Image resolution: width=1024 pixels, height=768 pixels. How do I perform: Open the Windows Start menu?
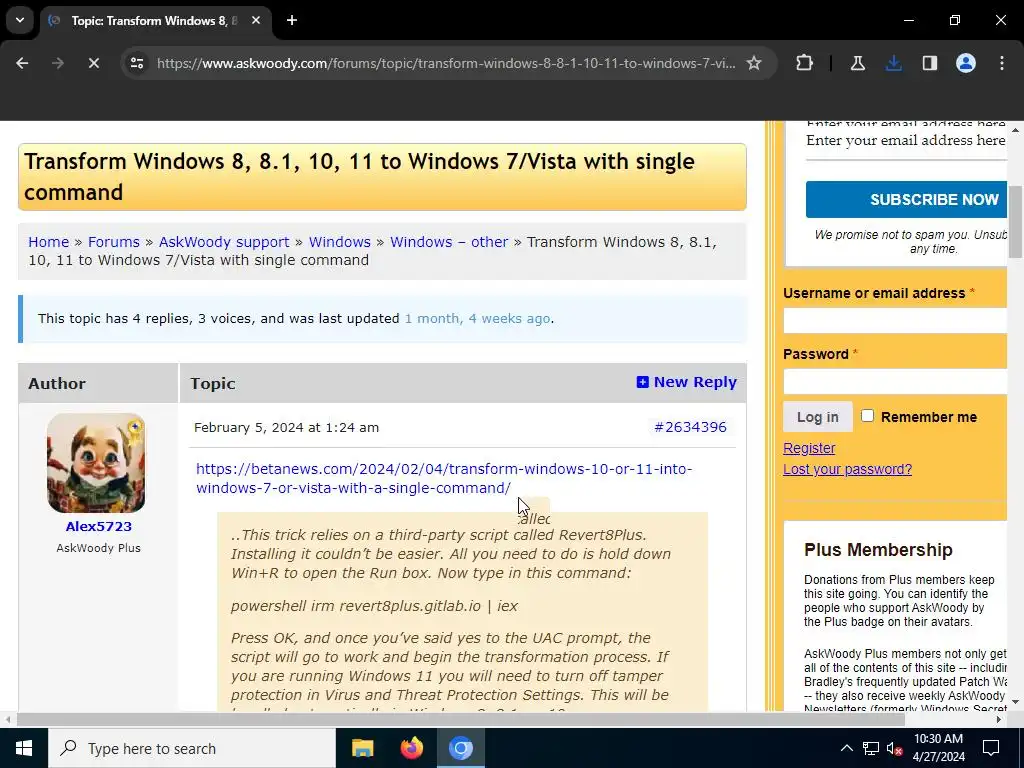pyautogui.click(x=24, y=748)
